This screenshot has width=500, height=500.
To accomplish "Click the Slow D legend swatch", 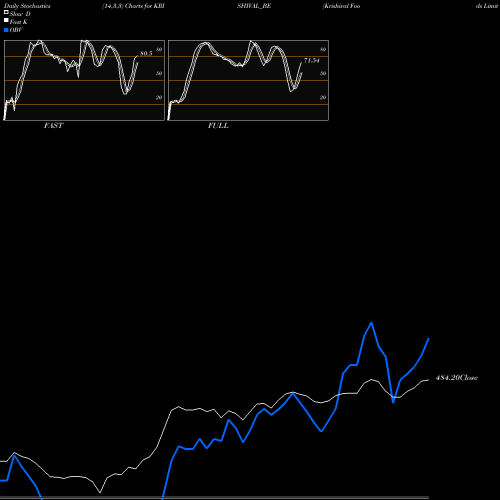I will [6, 12].
